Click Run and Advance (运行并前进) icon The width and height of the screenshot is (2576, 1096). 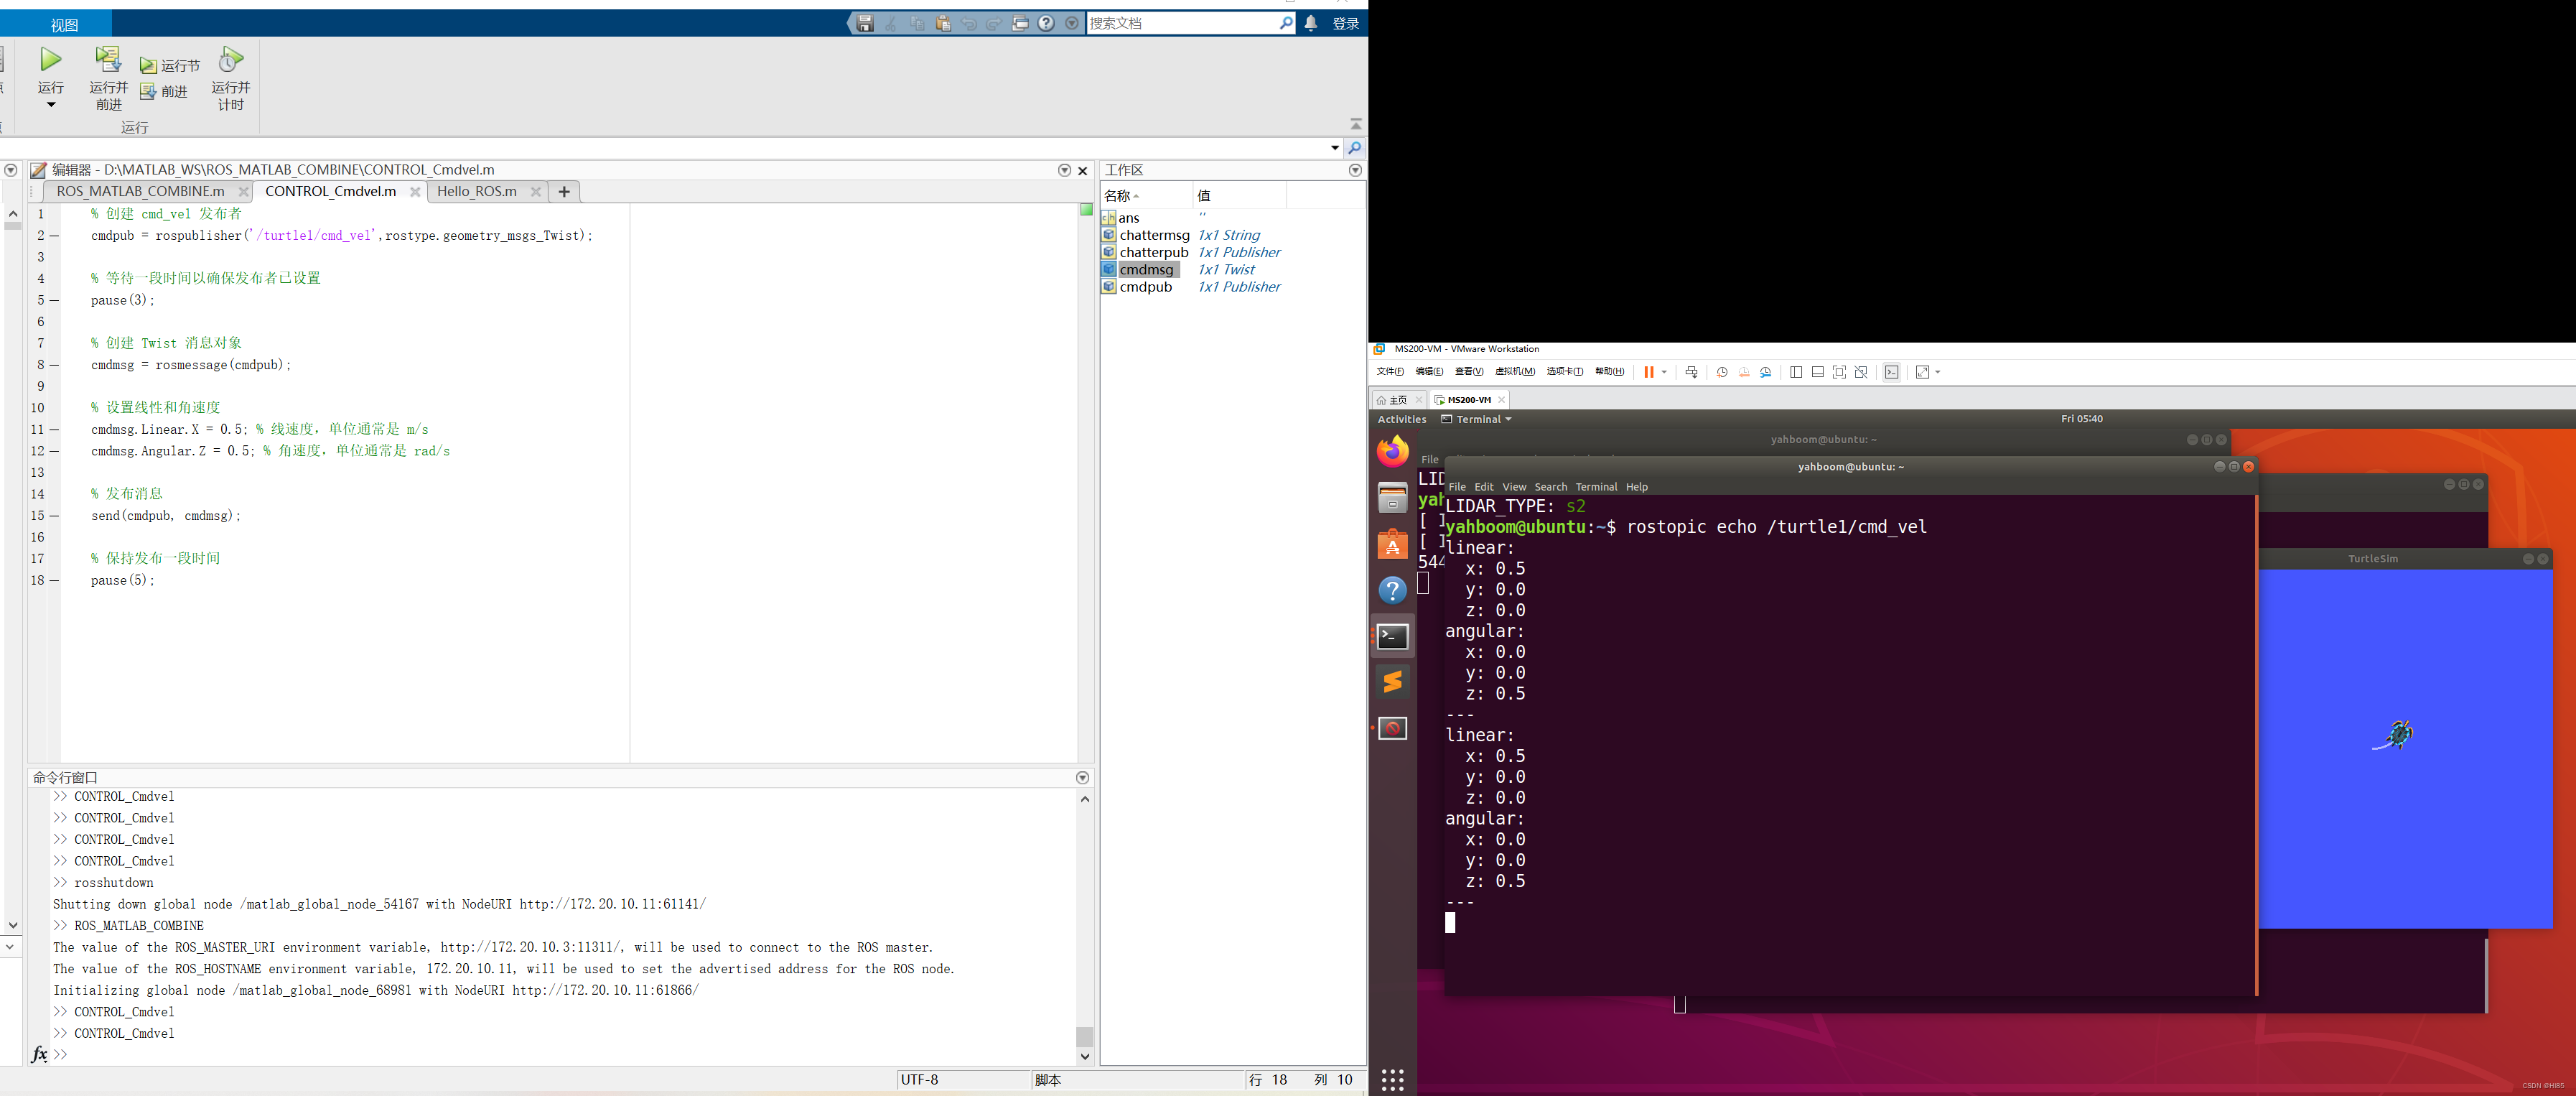point(108,60)
